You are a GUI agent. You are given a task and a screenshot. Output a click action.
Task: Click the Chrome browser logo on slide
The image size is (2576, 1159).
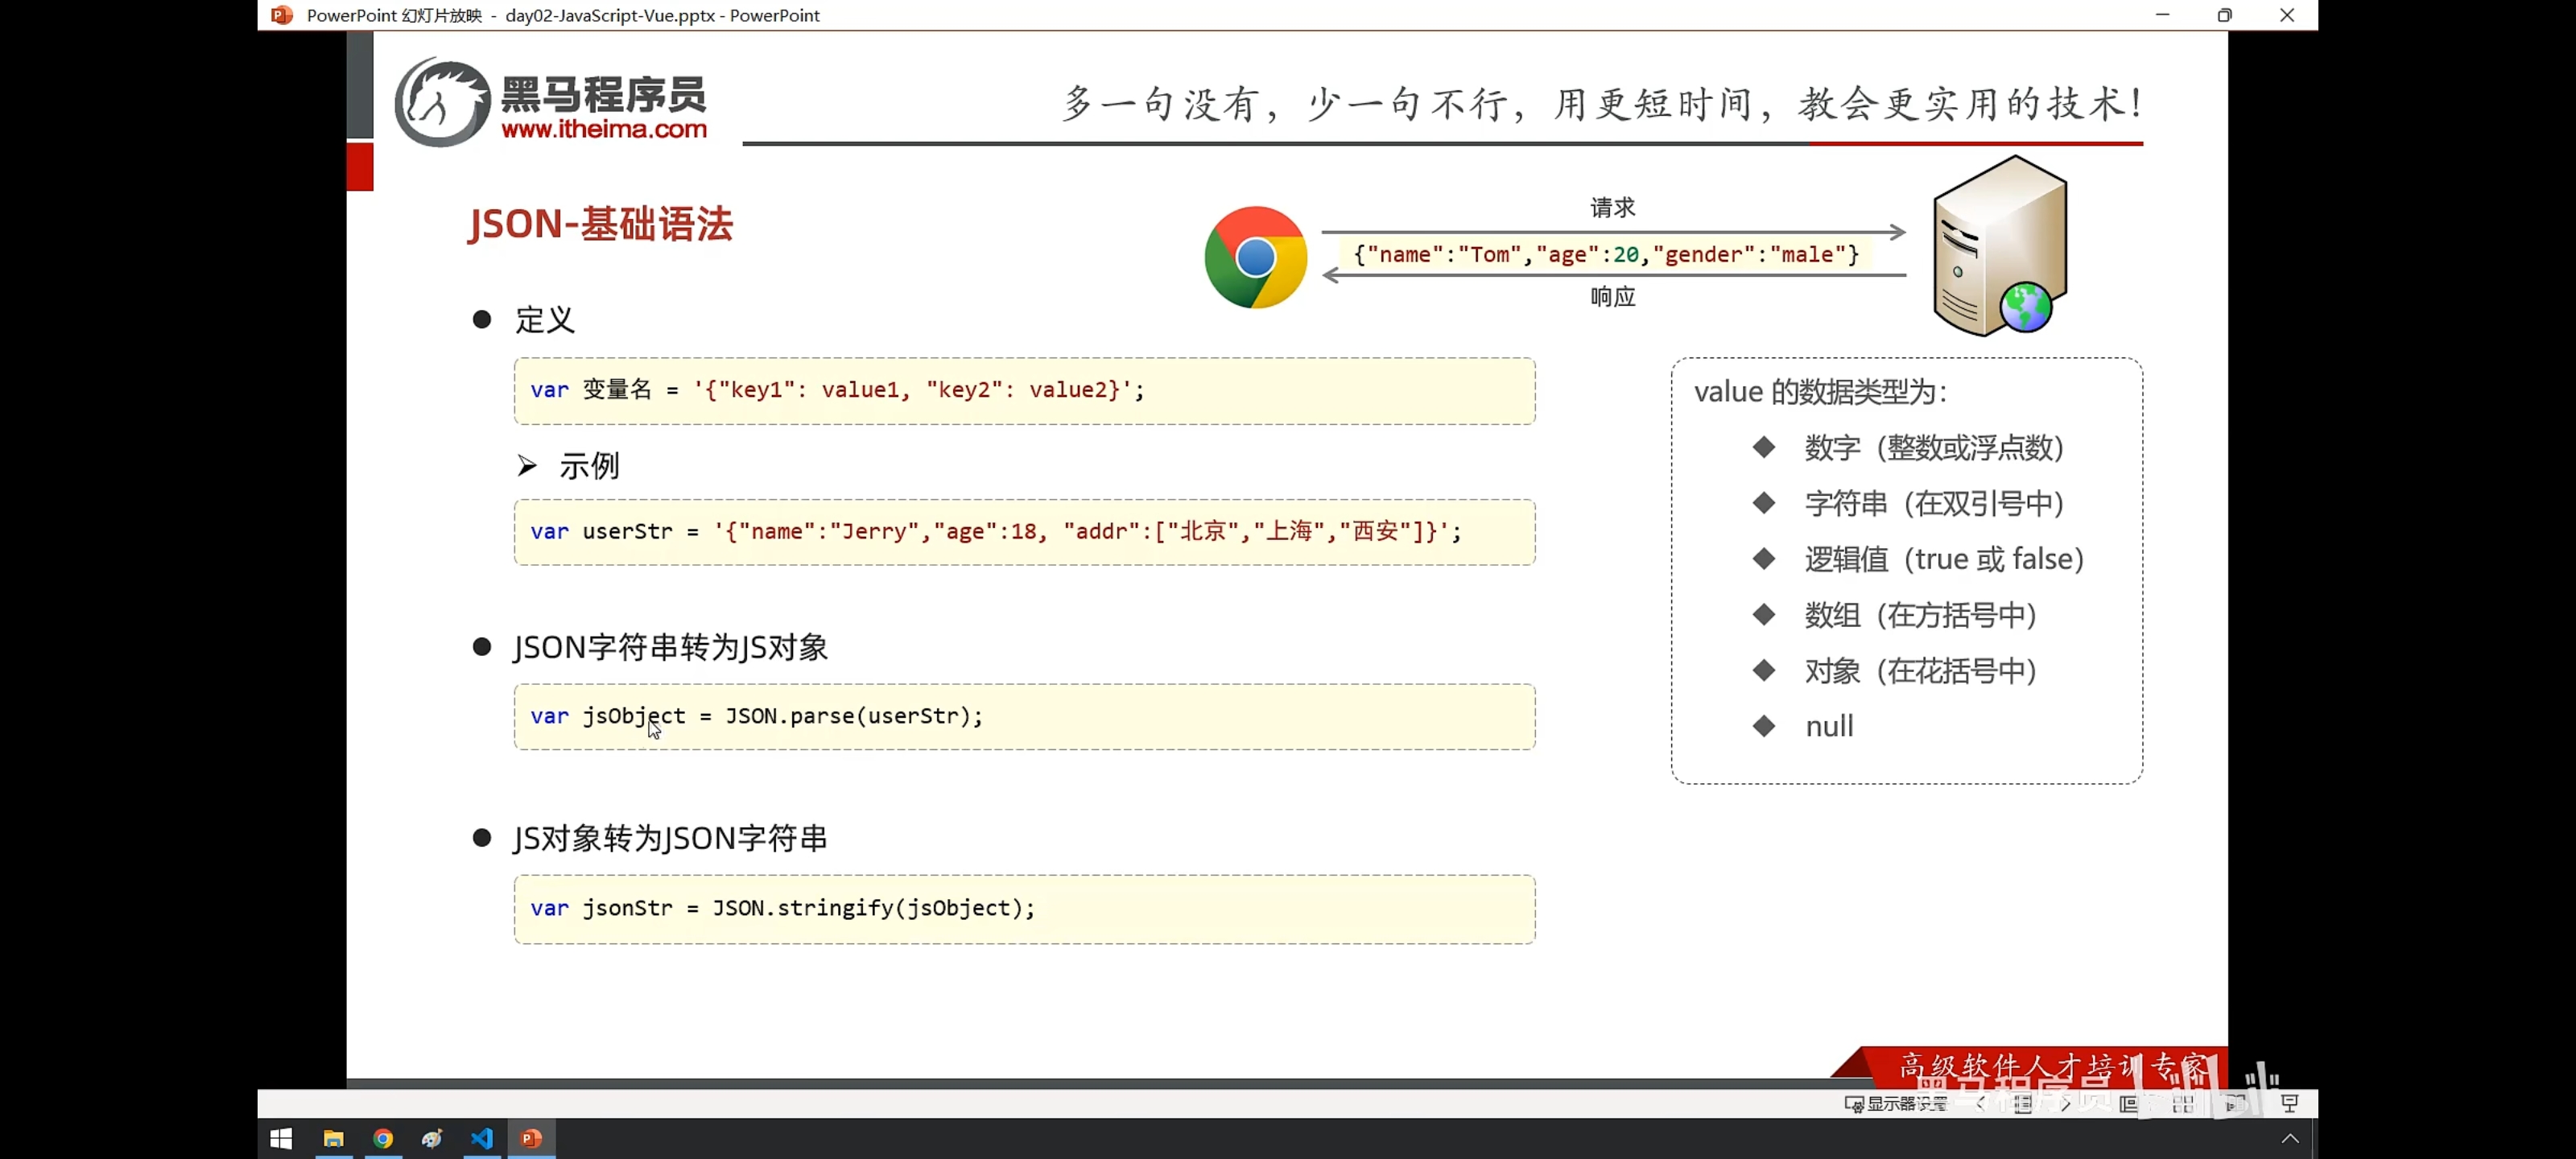click(x=1255, y=258)
